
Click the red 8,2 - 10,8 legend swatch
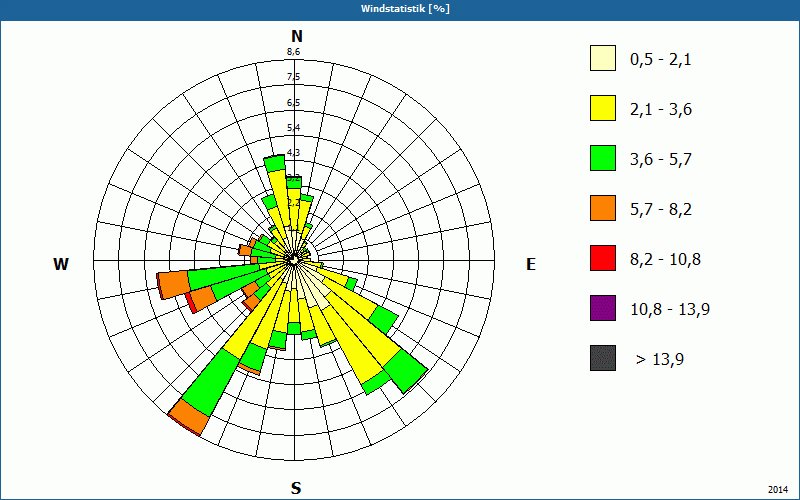pos(603,258)
